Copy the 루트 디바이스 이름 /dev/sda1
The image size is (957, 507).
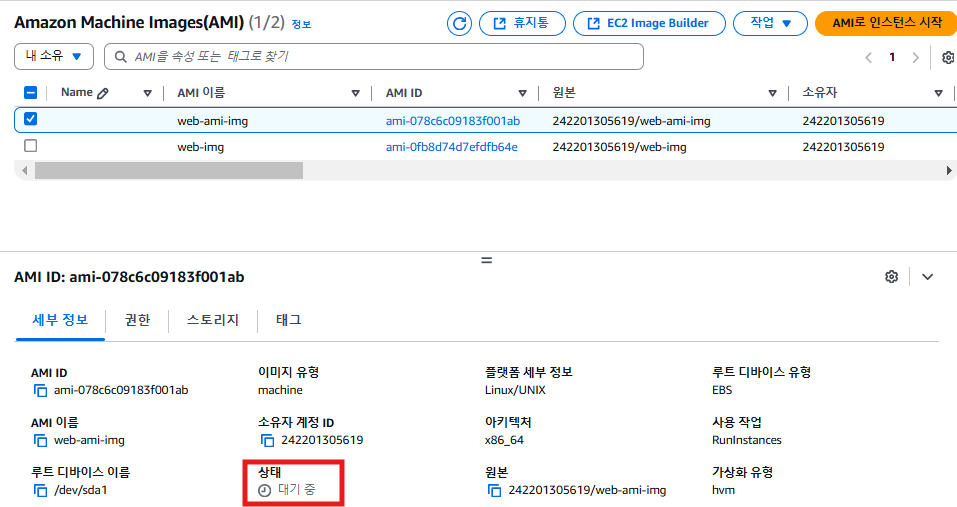coord(40,491)
